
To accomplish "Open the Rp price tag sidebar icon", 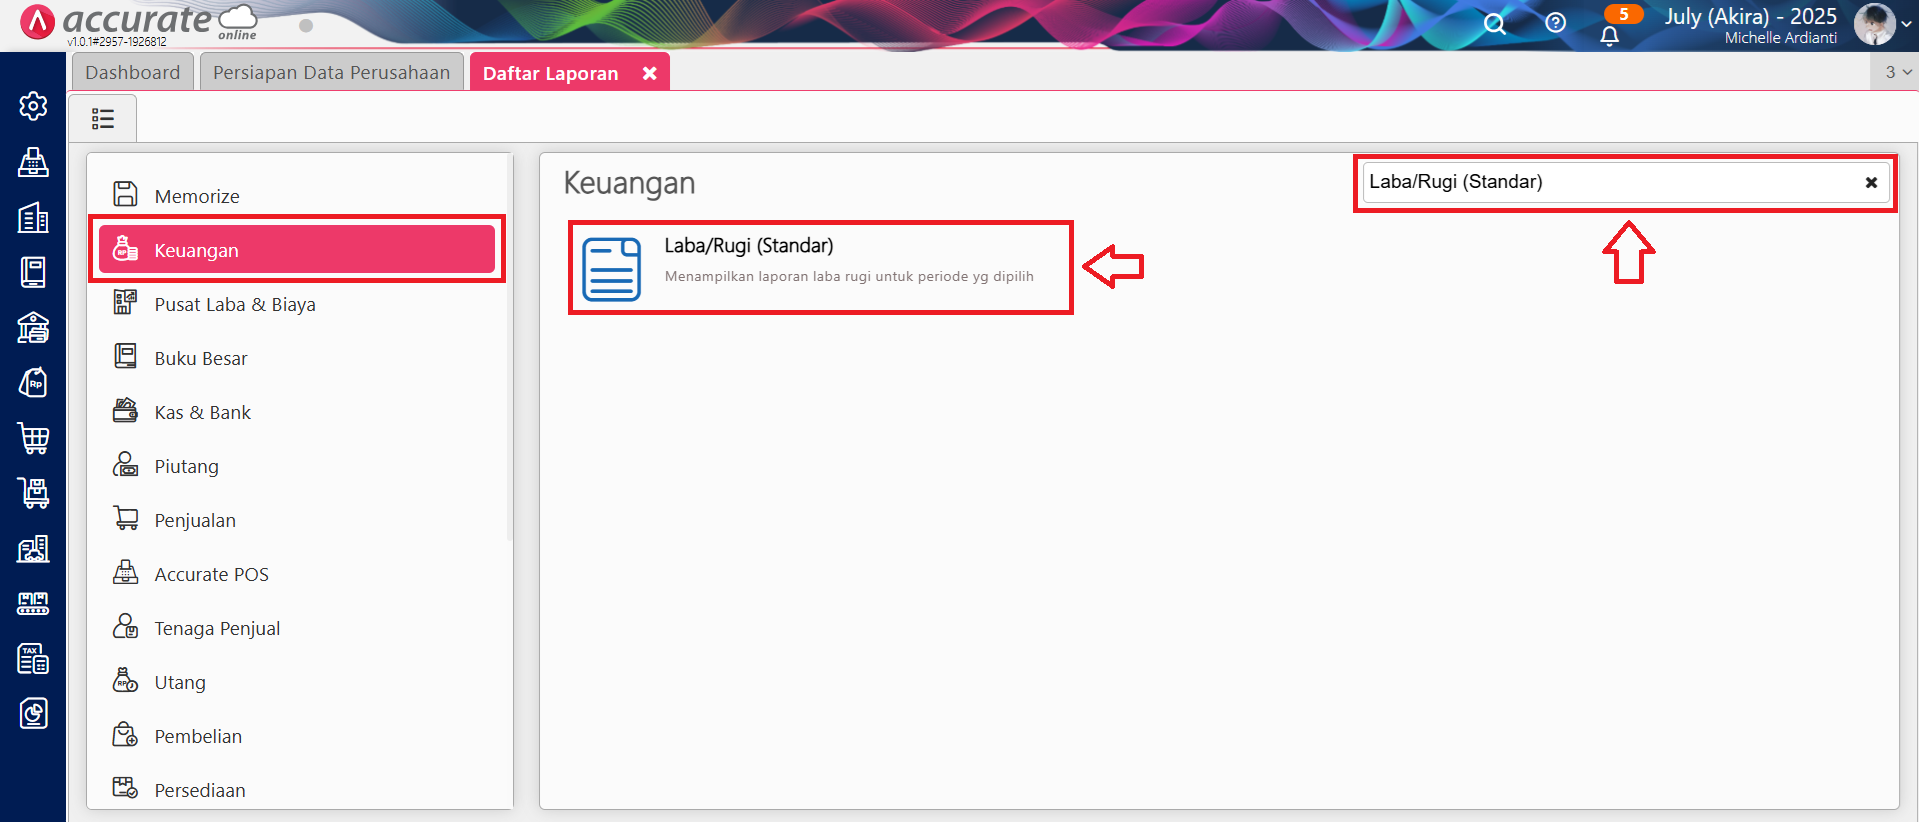I will [x=33, y=382].
